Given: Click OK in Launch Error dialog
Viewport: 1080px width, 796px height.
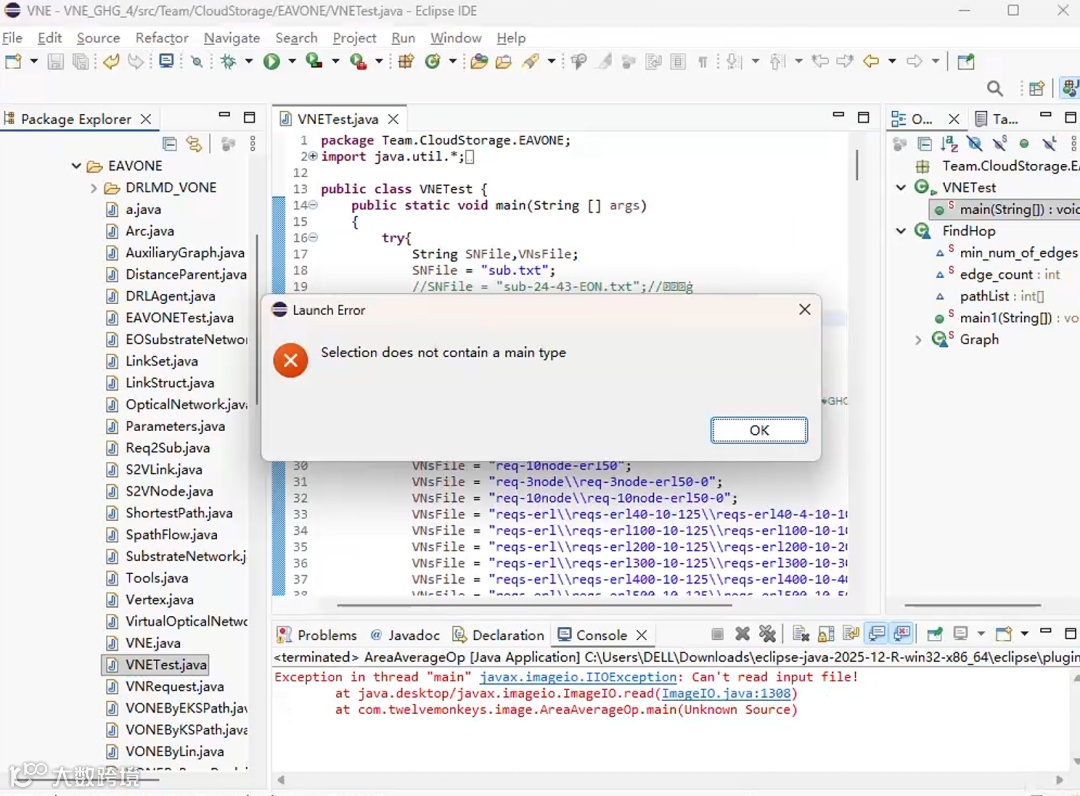Looking at the screenshot, I should [x=759, y=430].
